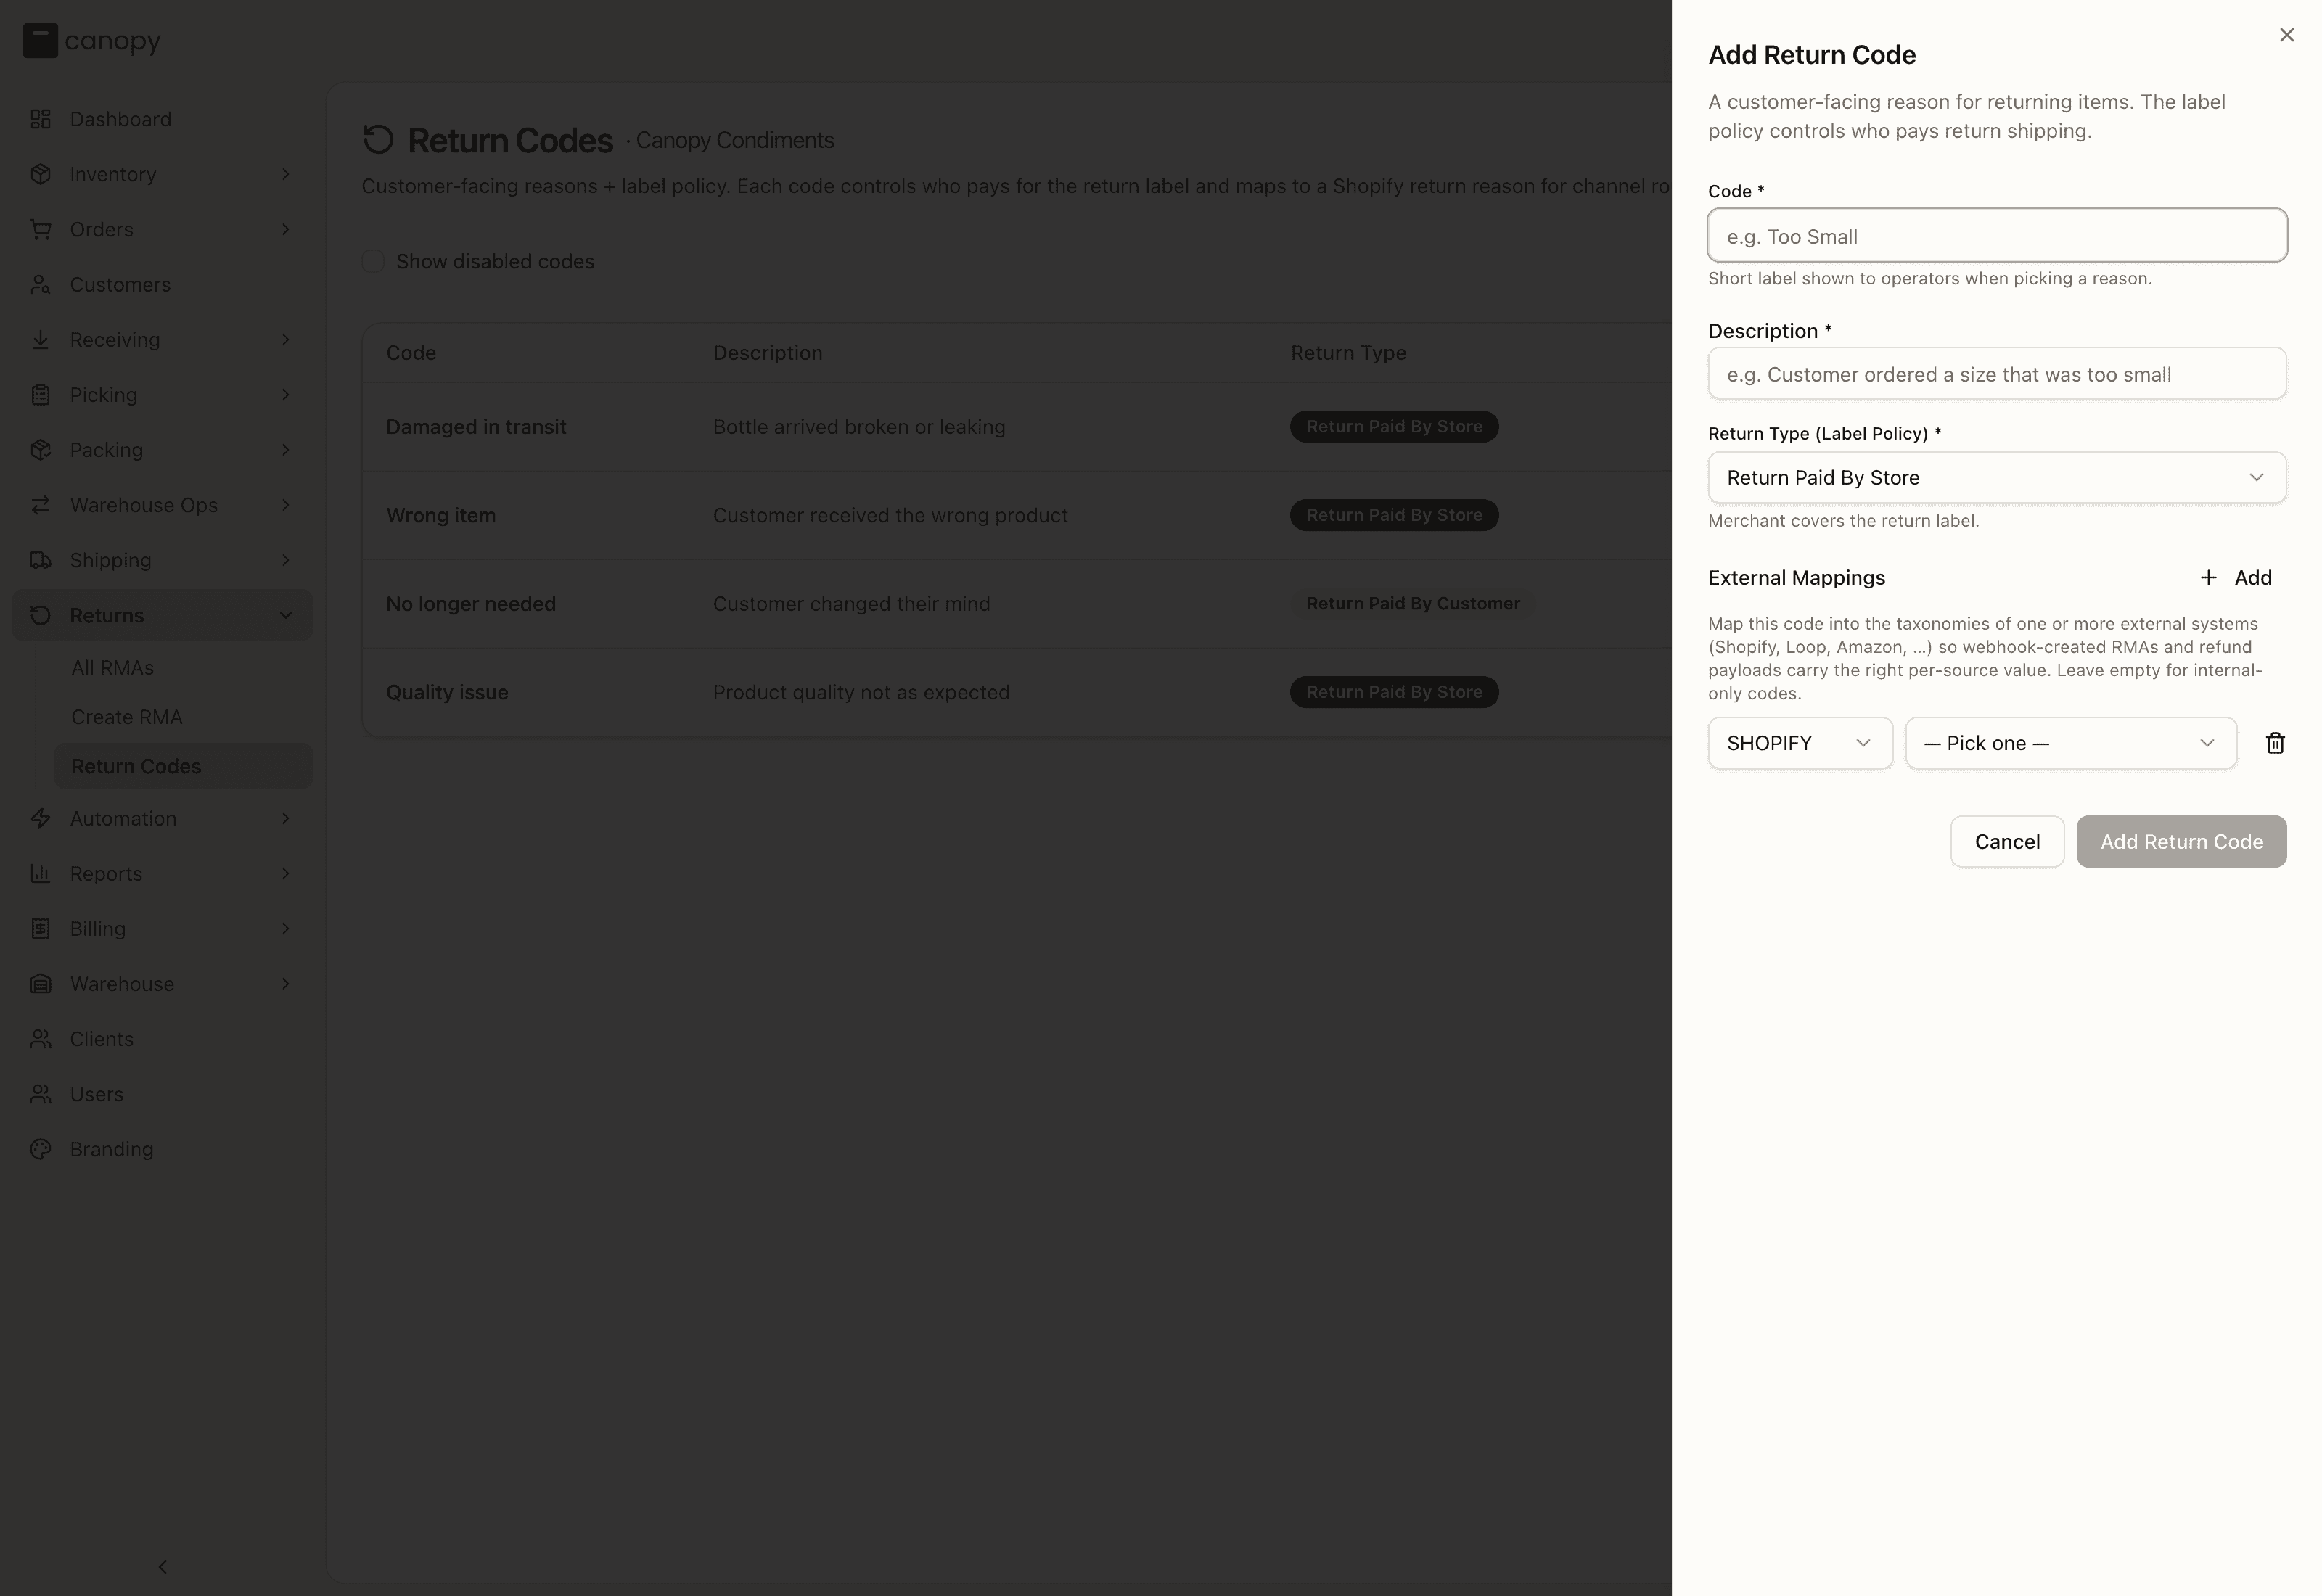Delete the SHOPIFY mapping with trash icon
Viewport: 2322px width, 1596px height.
click(2275, 743)
